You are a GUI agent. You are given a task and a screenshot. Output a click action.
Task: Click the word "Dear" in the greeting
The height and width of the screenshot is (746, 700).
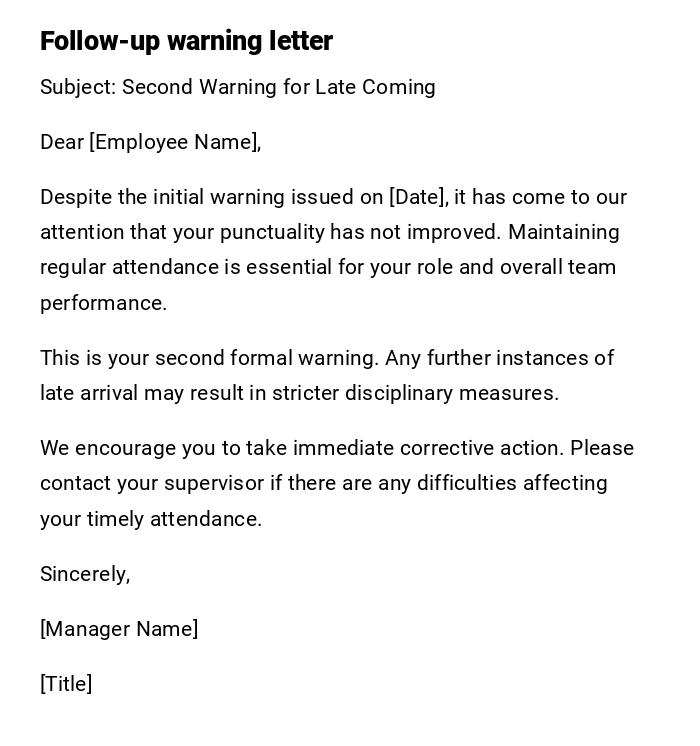pyautogui.click(x=61, y=142)
